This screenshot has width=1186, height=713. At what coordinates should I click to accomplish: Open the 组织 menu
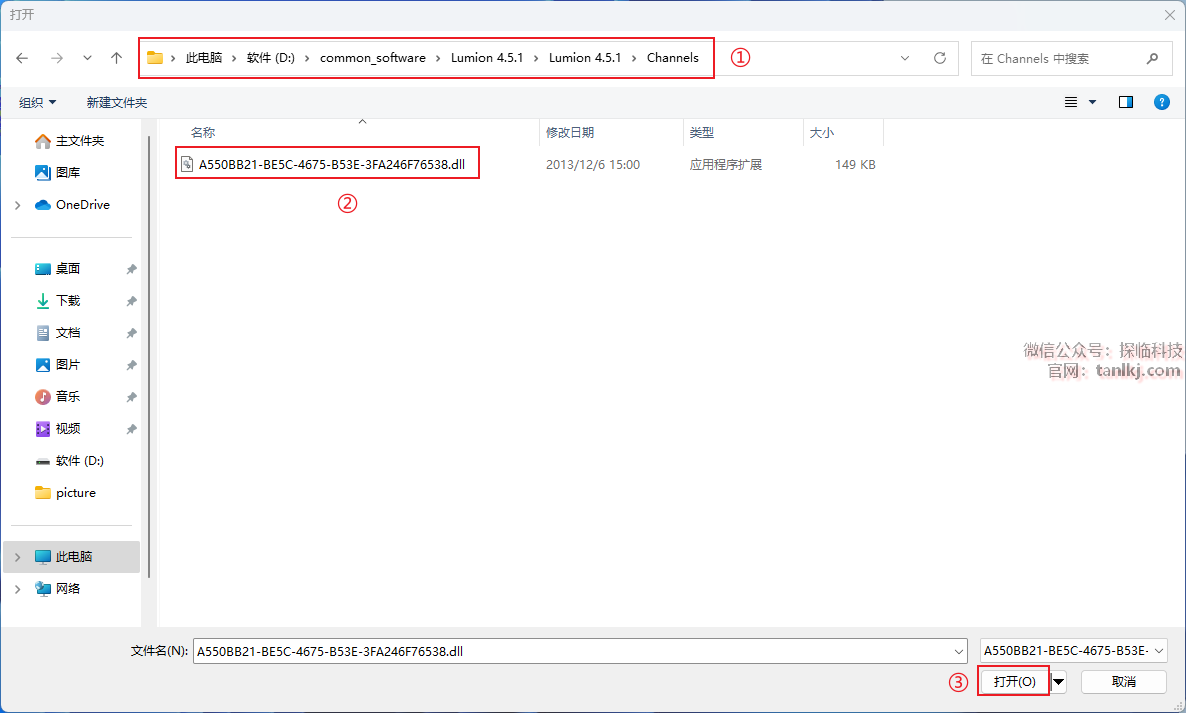37,102
